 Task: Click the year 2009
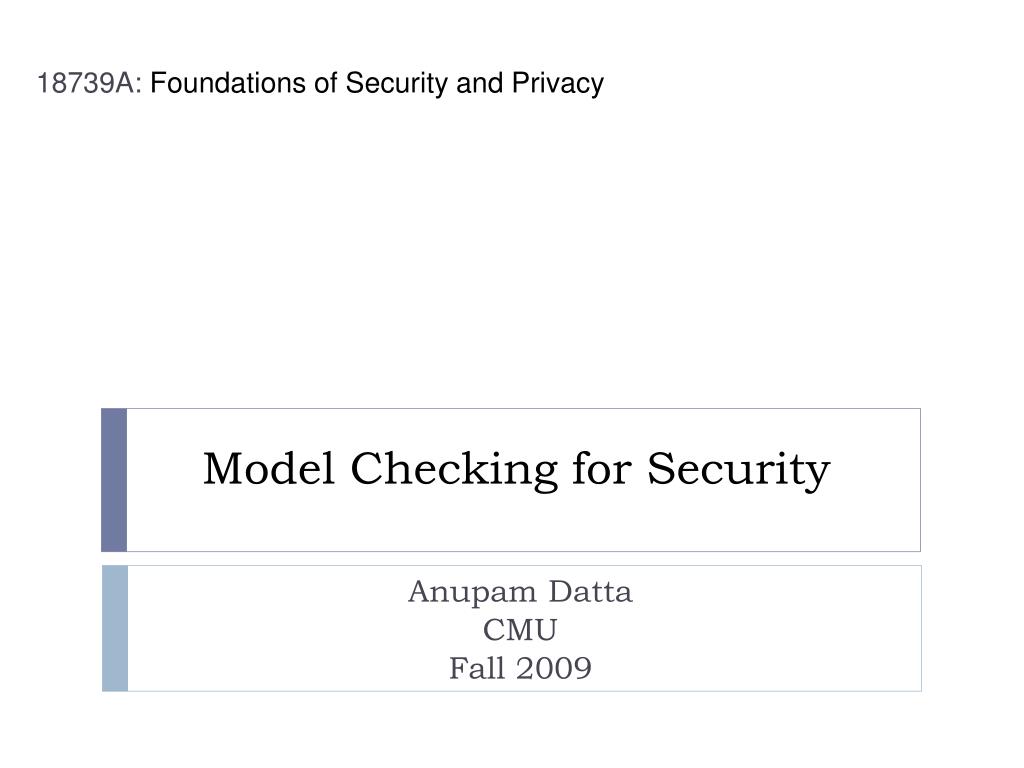554,669
